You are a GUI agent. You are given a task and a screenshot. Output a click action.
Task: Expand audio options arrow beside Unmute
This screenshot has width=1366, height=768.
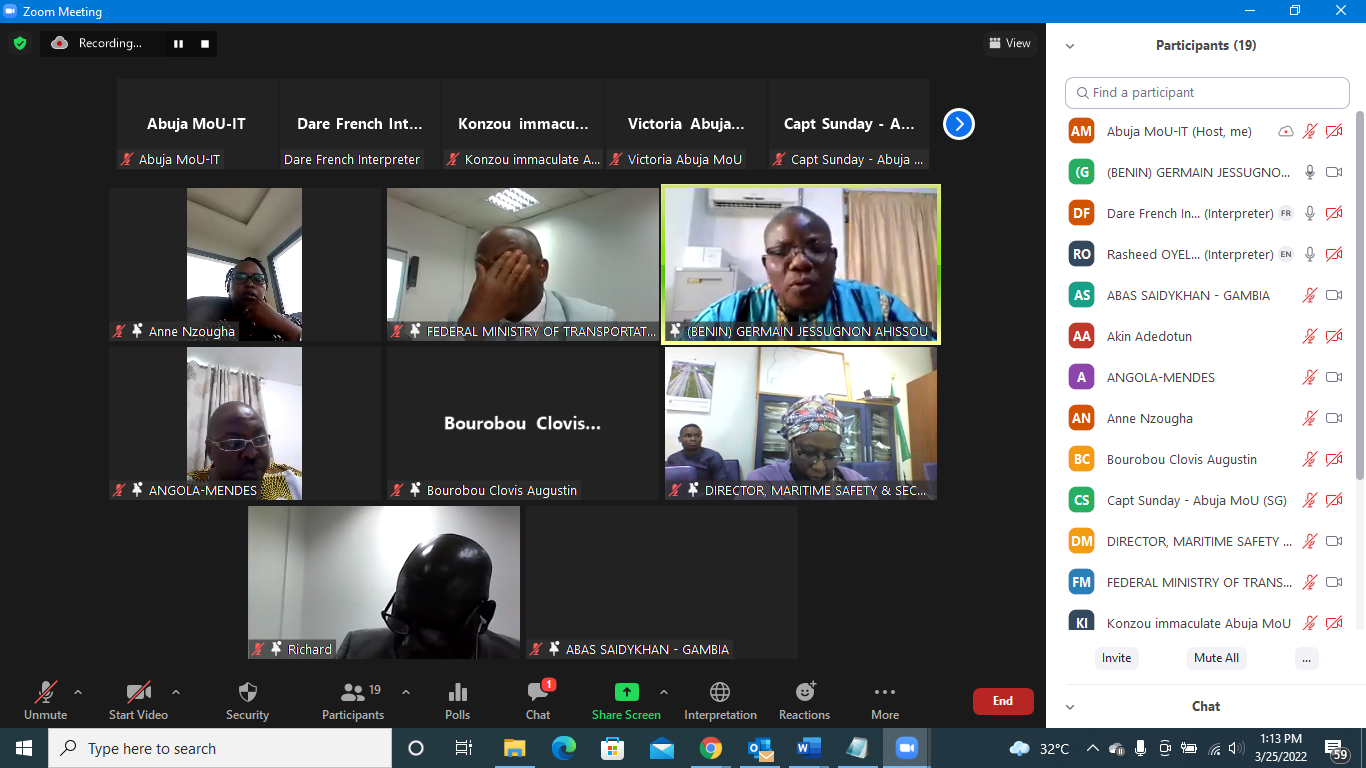(78, 692)
